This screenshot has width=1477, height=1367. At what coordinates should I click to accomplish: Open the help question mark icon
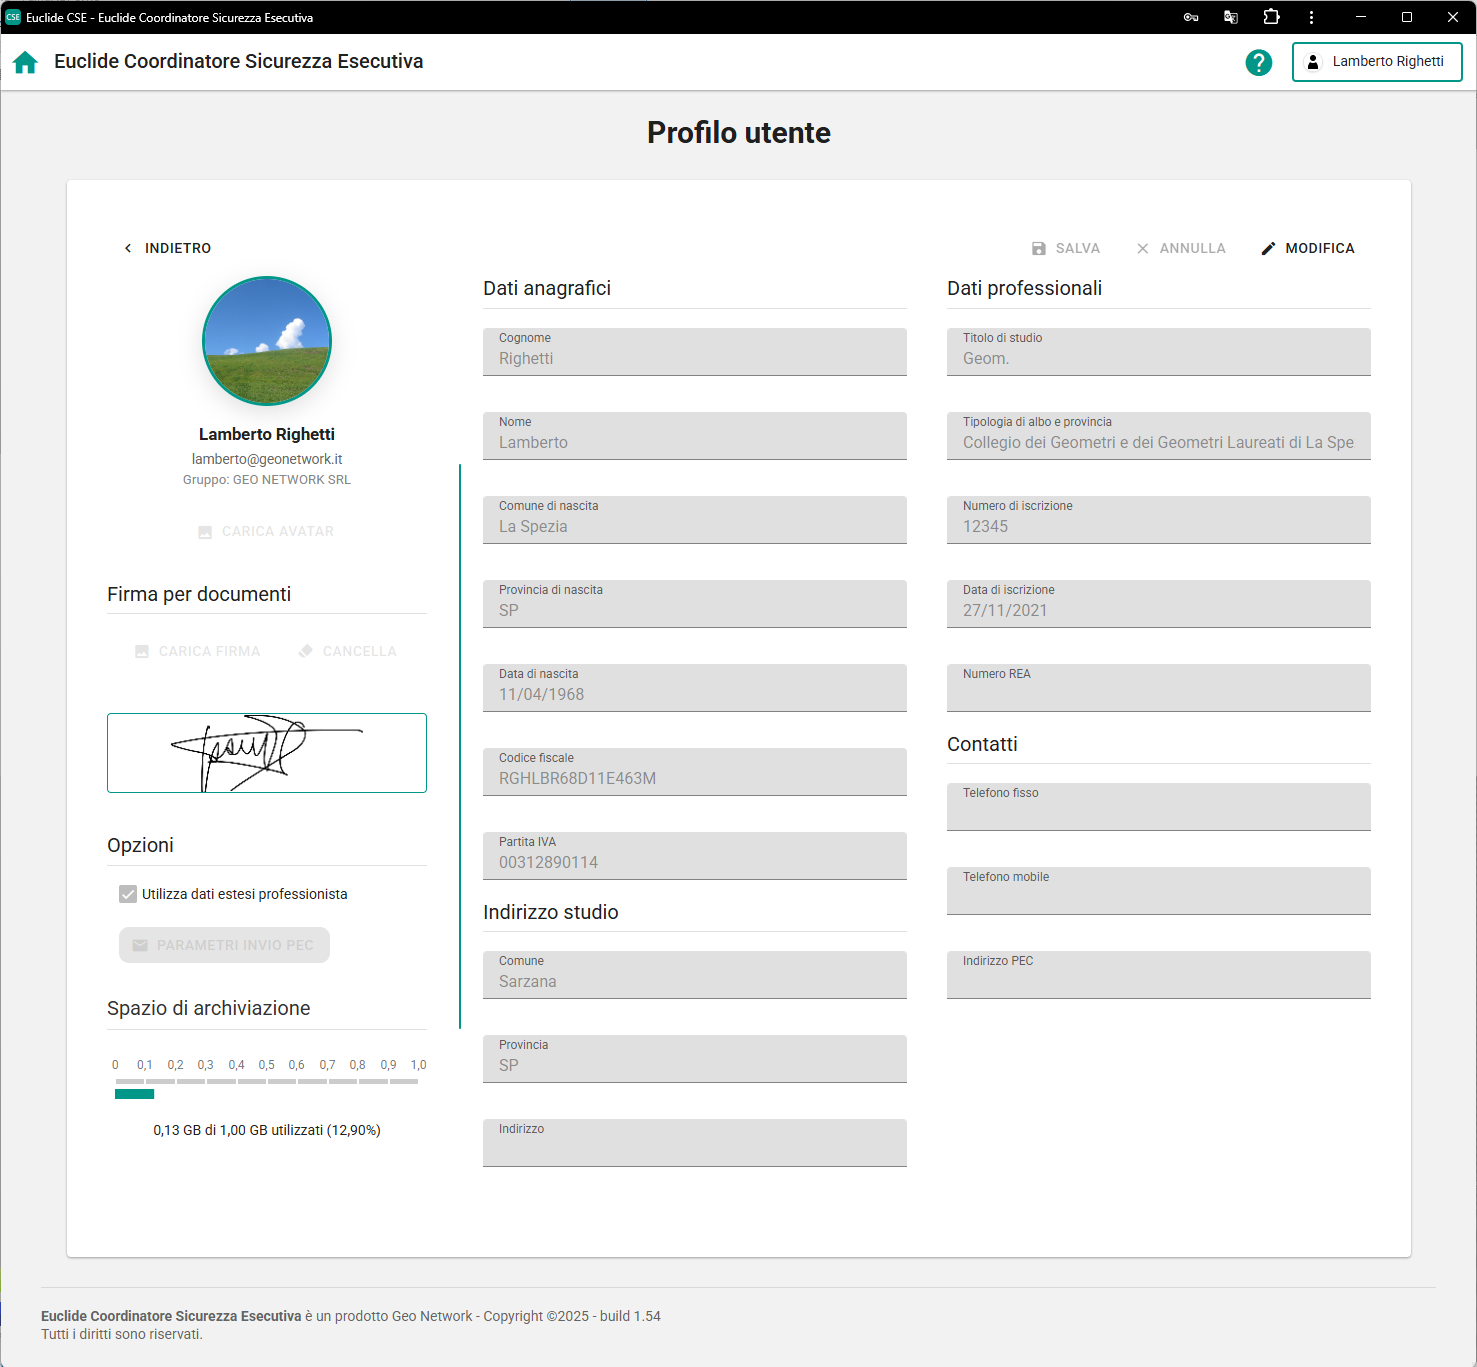(1258, 63)
